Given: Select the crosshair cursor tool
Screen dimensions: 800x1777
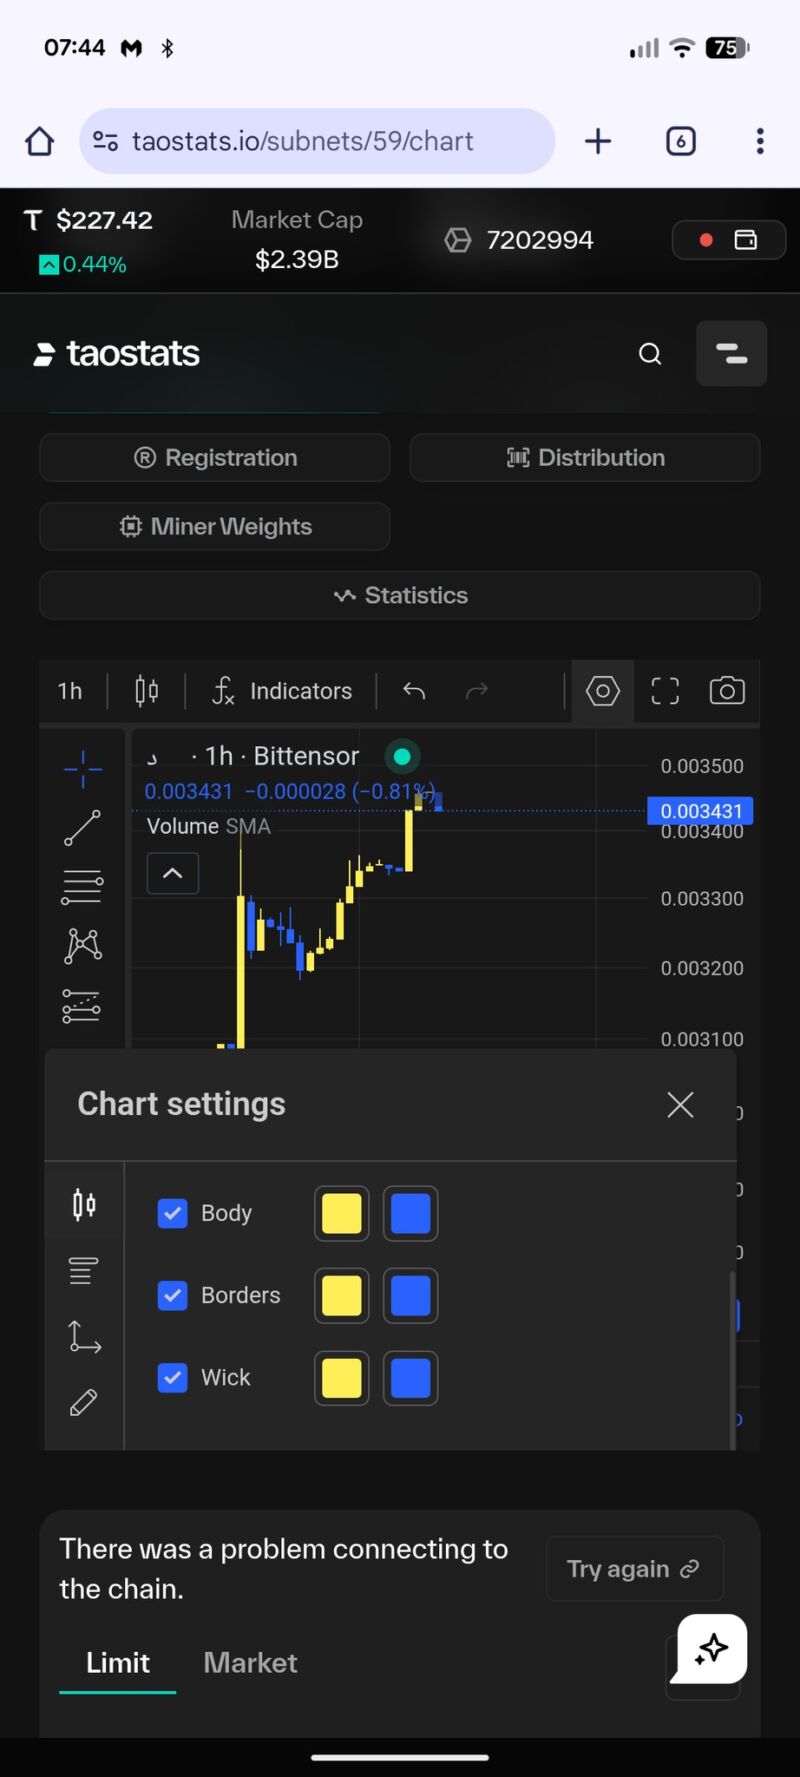Looking at the screenshot, I should pos(82,768).
